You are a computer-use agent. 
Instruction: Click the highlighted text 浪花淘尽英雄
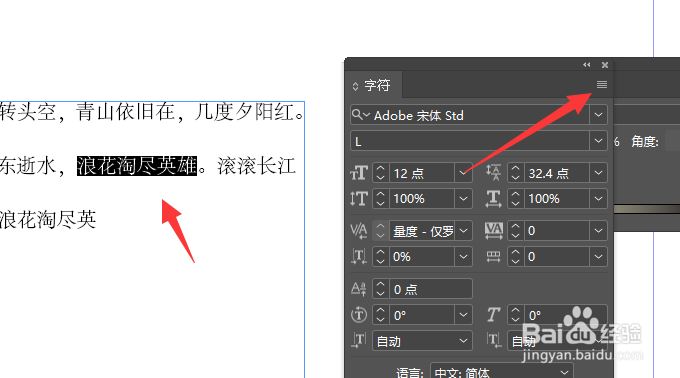[x=137, y=166]
